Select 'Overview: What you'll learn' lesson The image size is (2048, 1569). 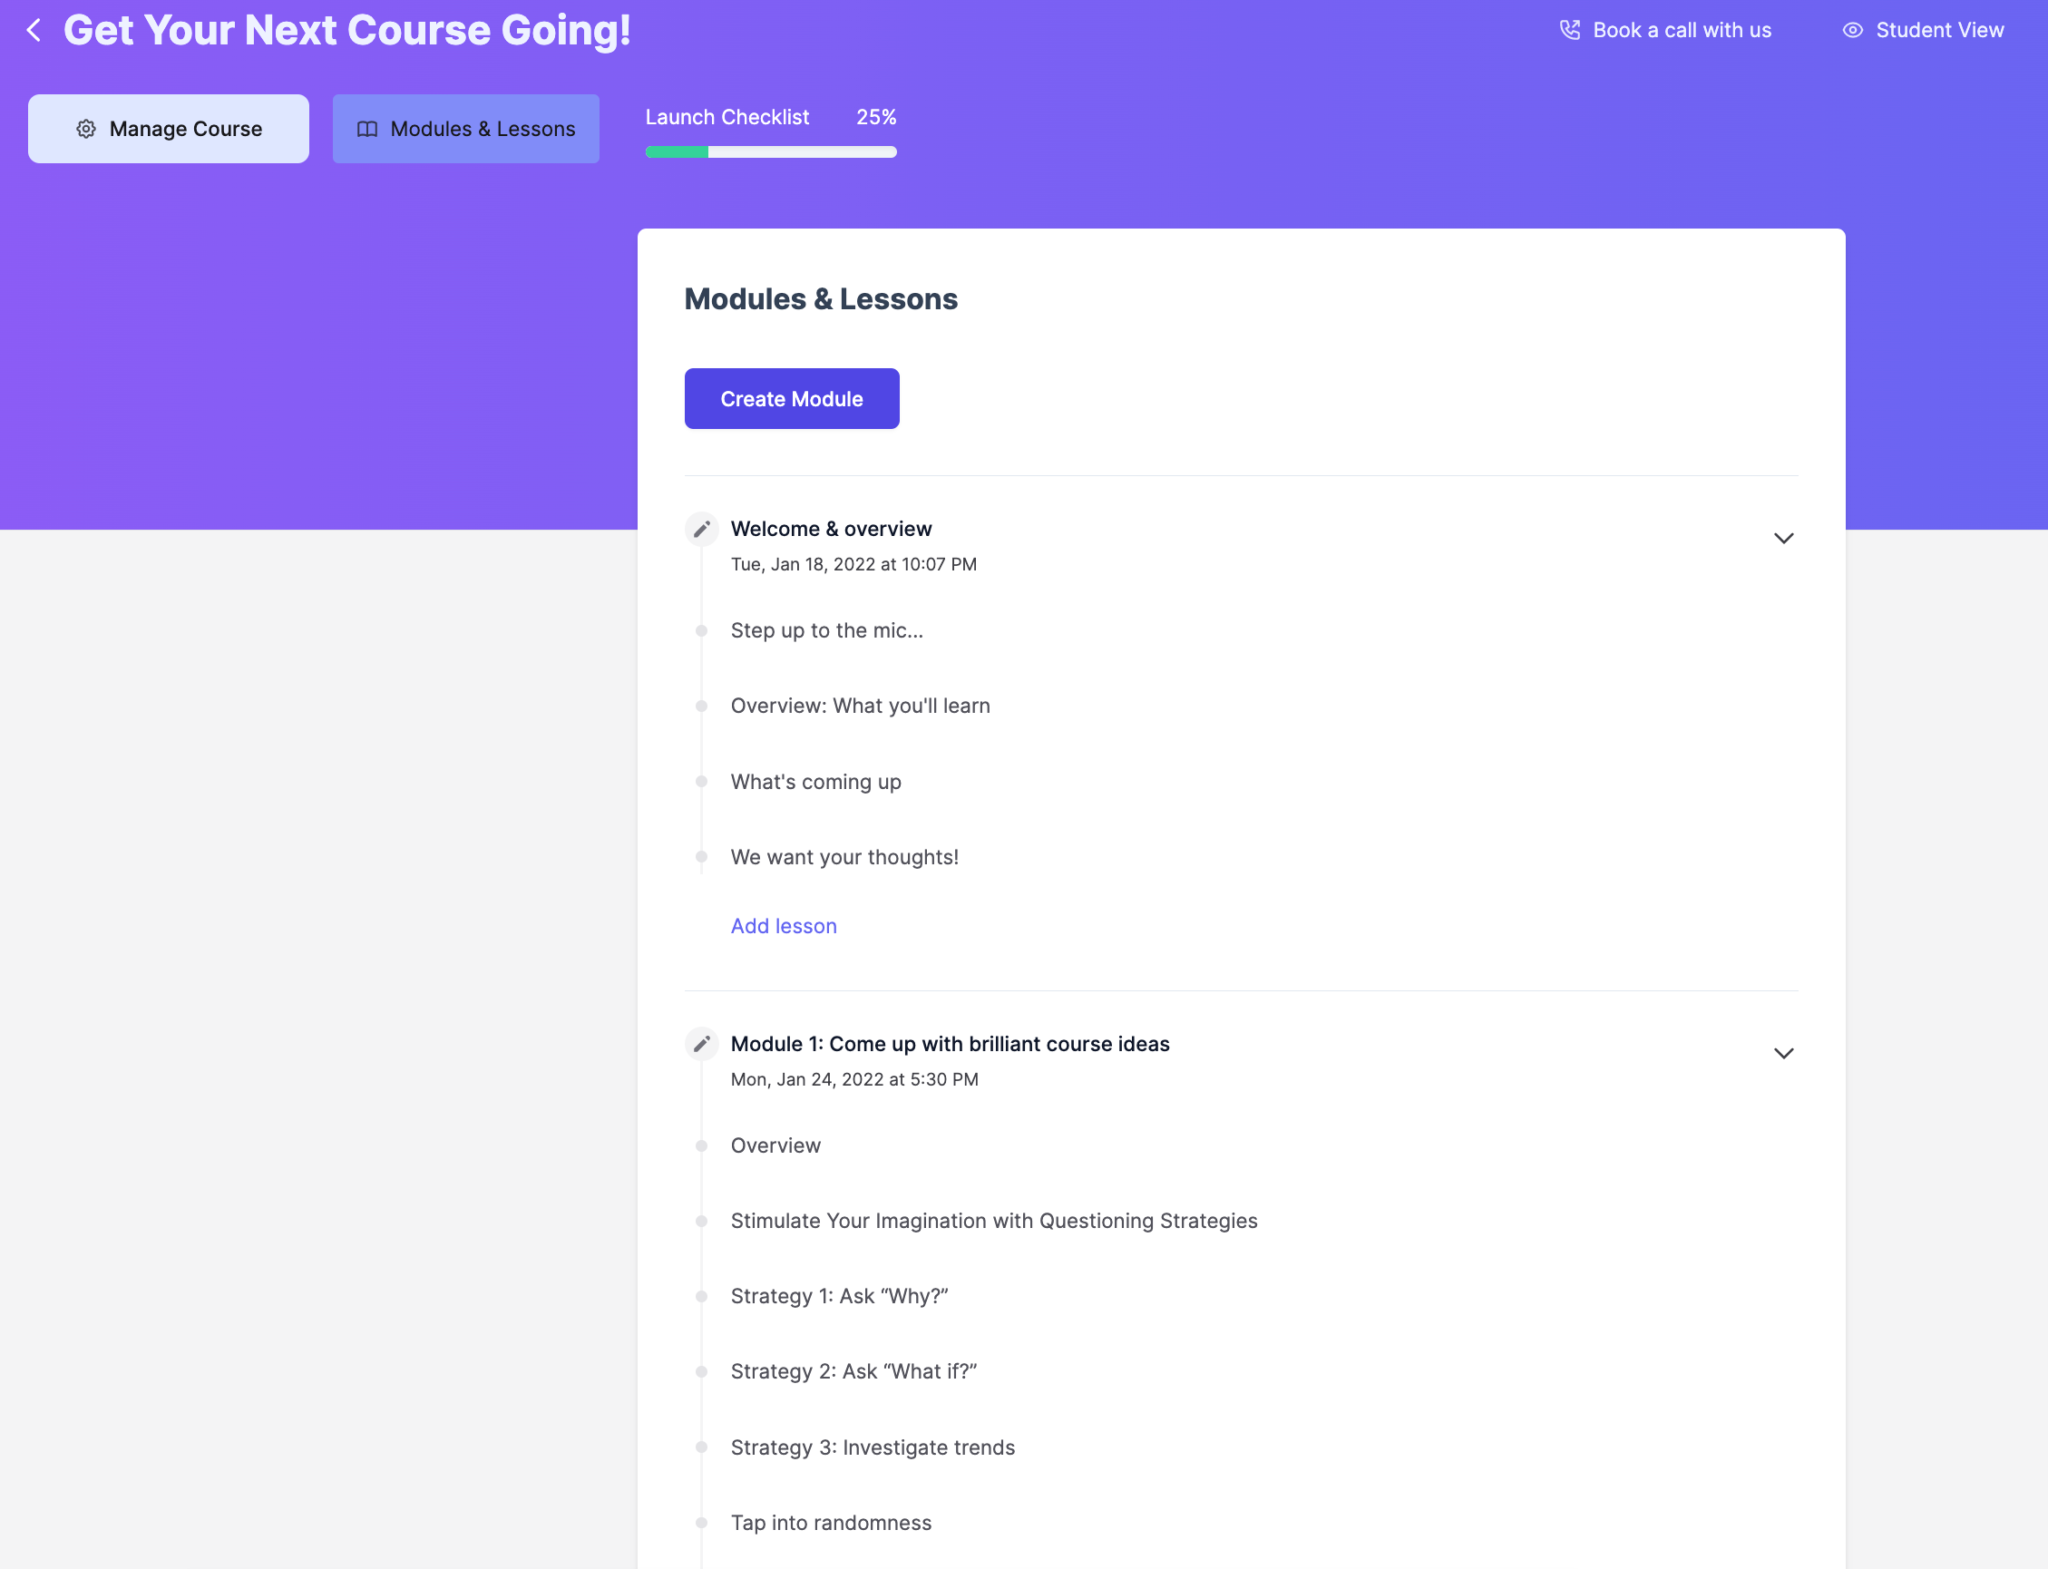[860, 706]
